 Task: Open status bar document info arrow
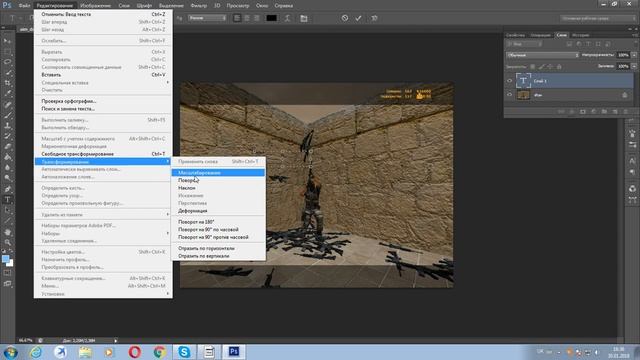coord(116,340)
